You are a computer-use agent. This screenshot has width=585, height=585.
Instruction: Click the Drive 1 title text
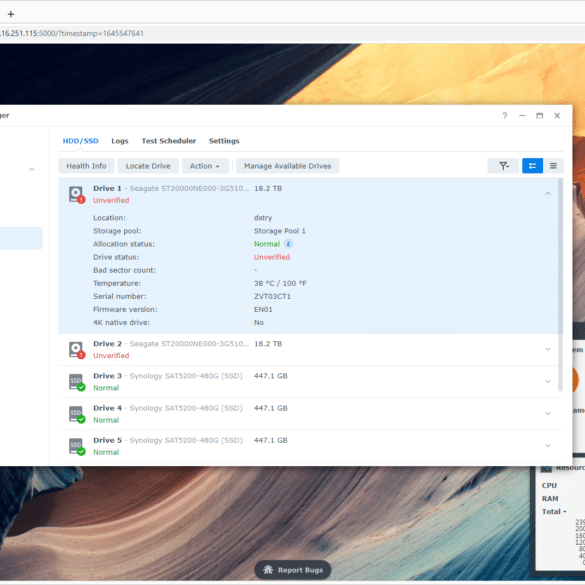107,188
